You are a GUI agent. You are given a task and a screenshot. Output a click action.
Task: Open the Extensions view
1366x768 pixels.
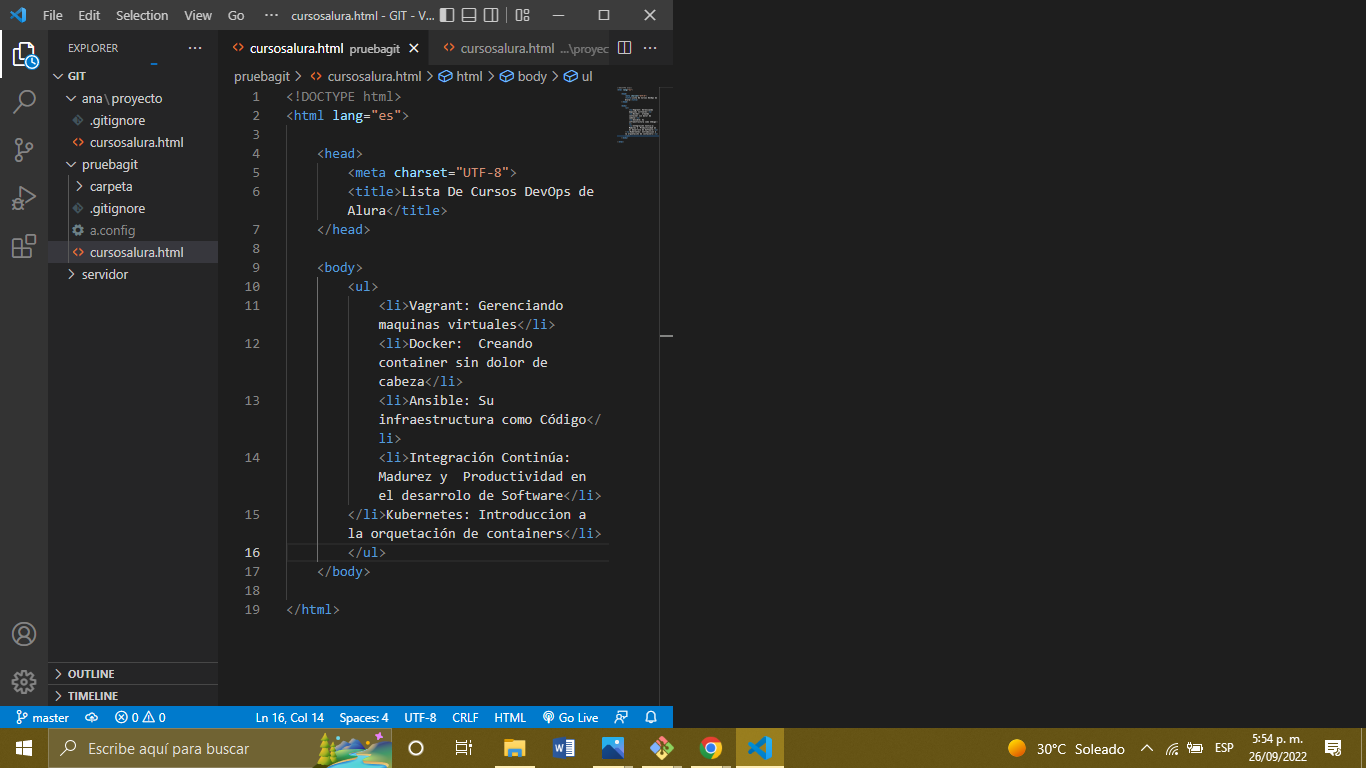24,246
